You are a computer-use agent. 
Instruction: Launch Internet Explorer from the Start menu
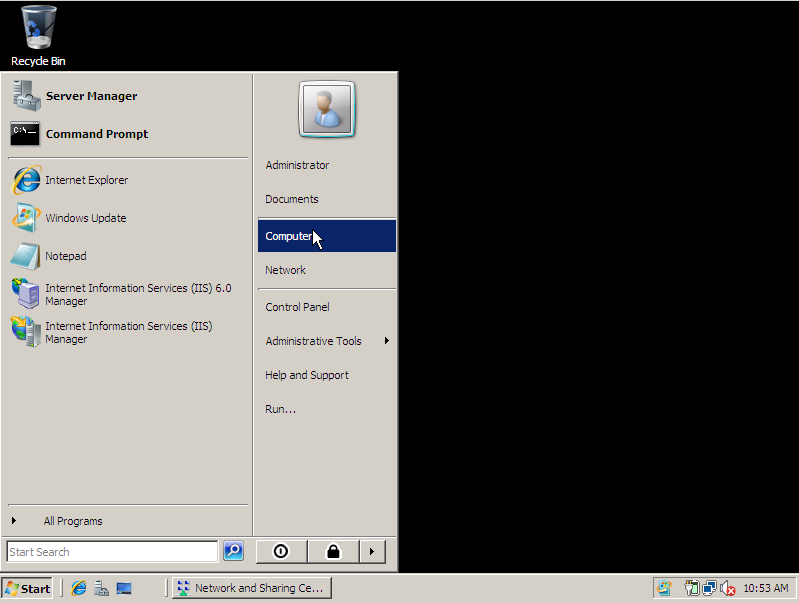pos(127,180)
